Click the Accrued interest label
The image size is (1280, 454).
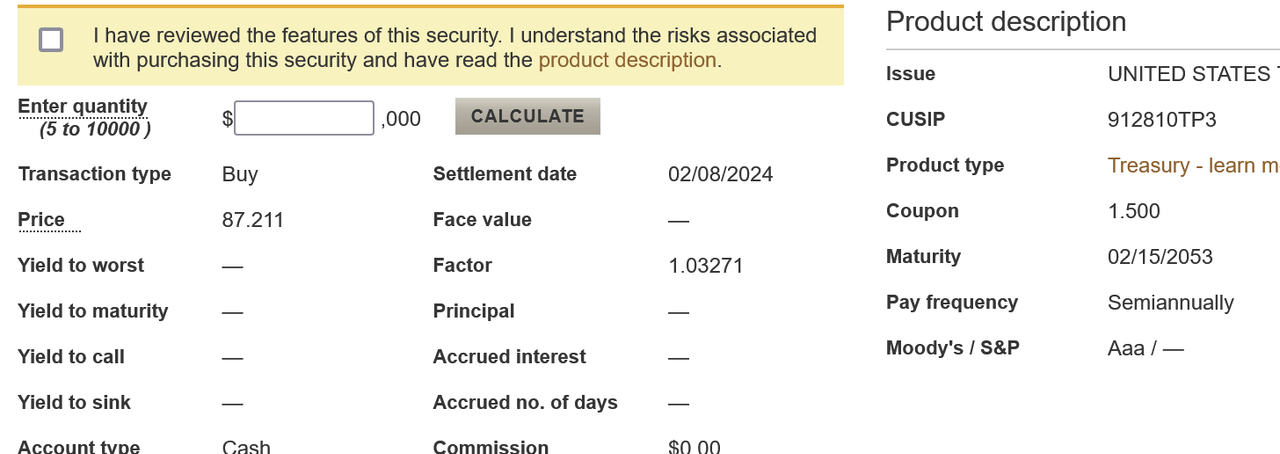tap(509, 356)
